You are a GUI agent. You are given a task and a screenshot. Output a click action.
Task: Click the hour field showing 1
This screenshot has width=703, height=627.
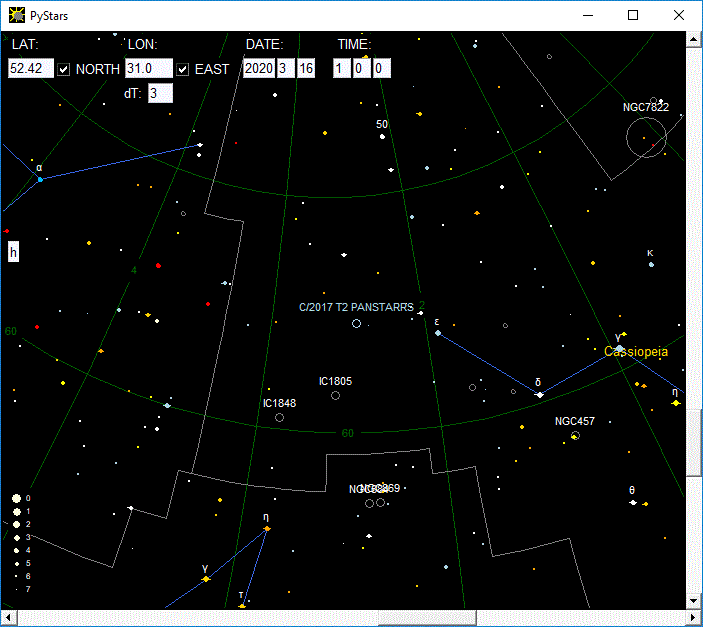pos(342,69)
